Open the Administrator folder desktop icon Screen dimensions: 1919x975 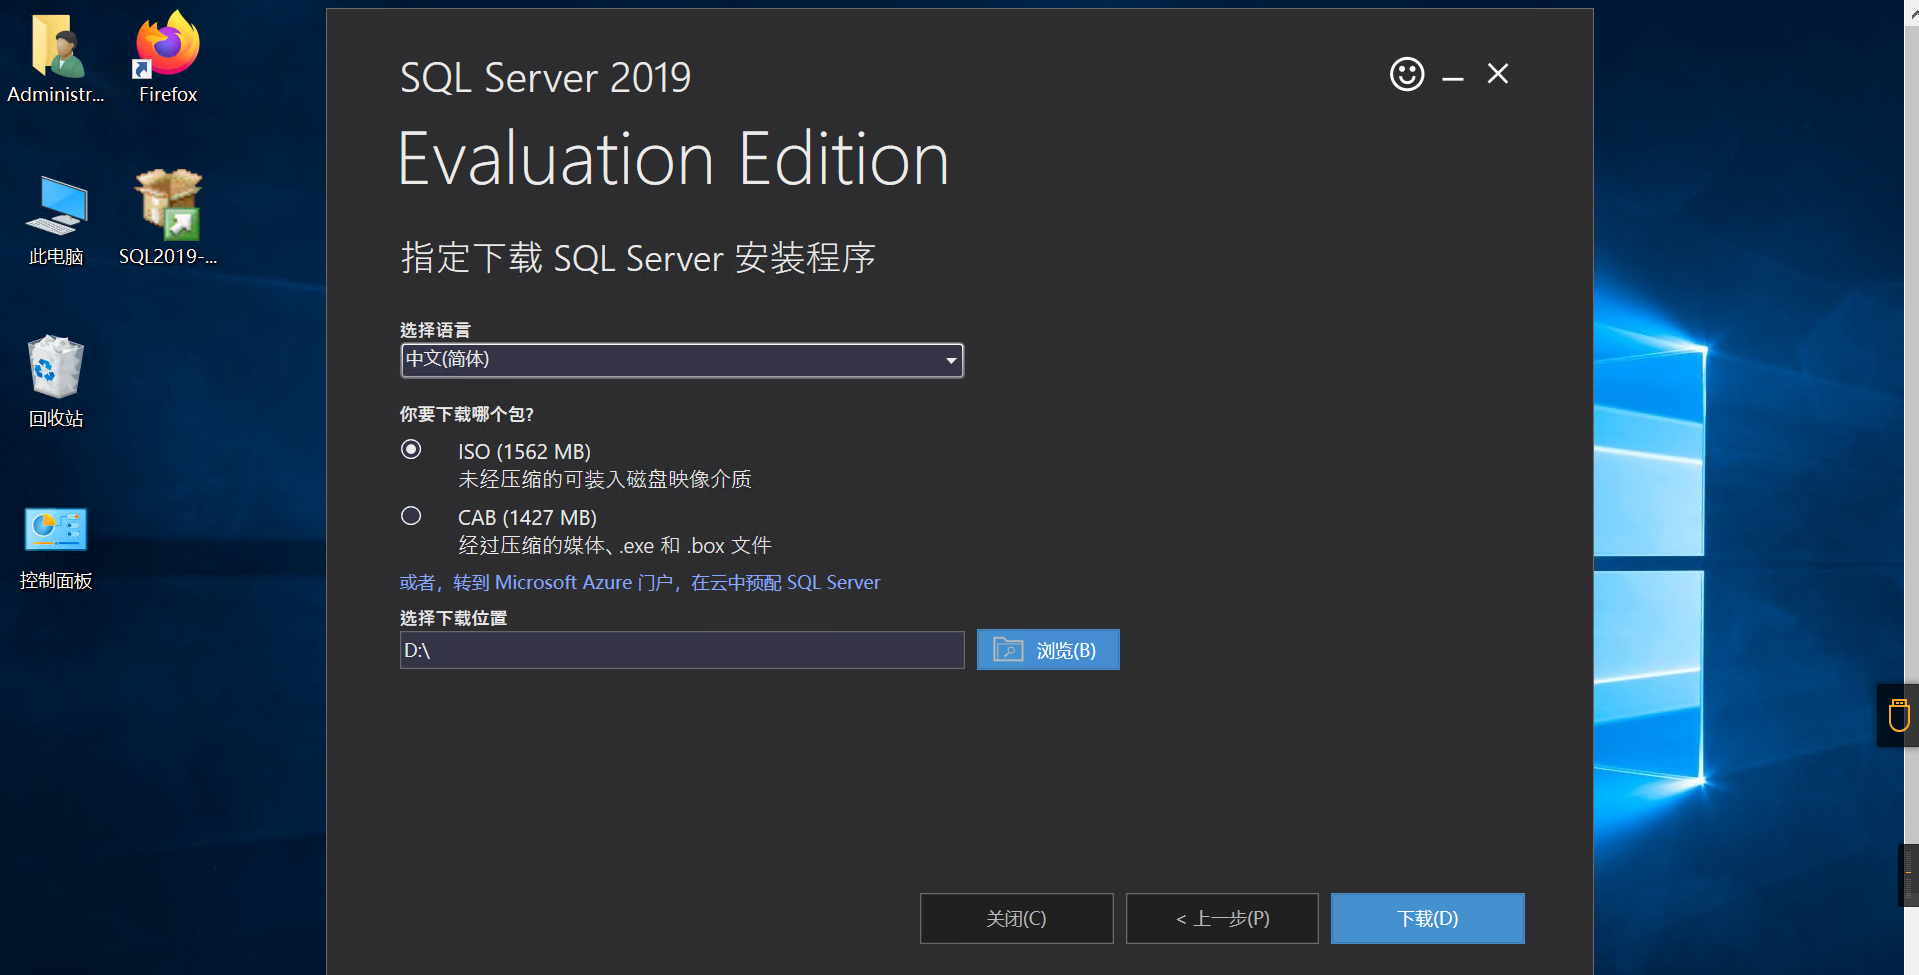pyautogui.click(x=56, y=58)
